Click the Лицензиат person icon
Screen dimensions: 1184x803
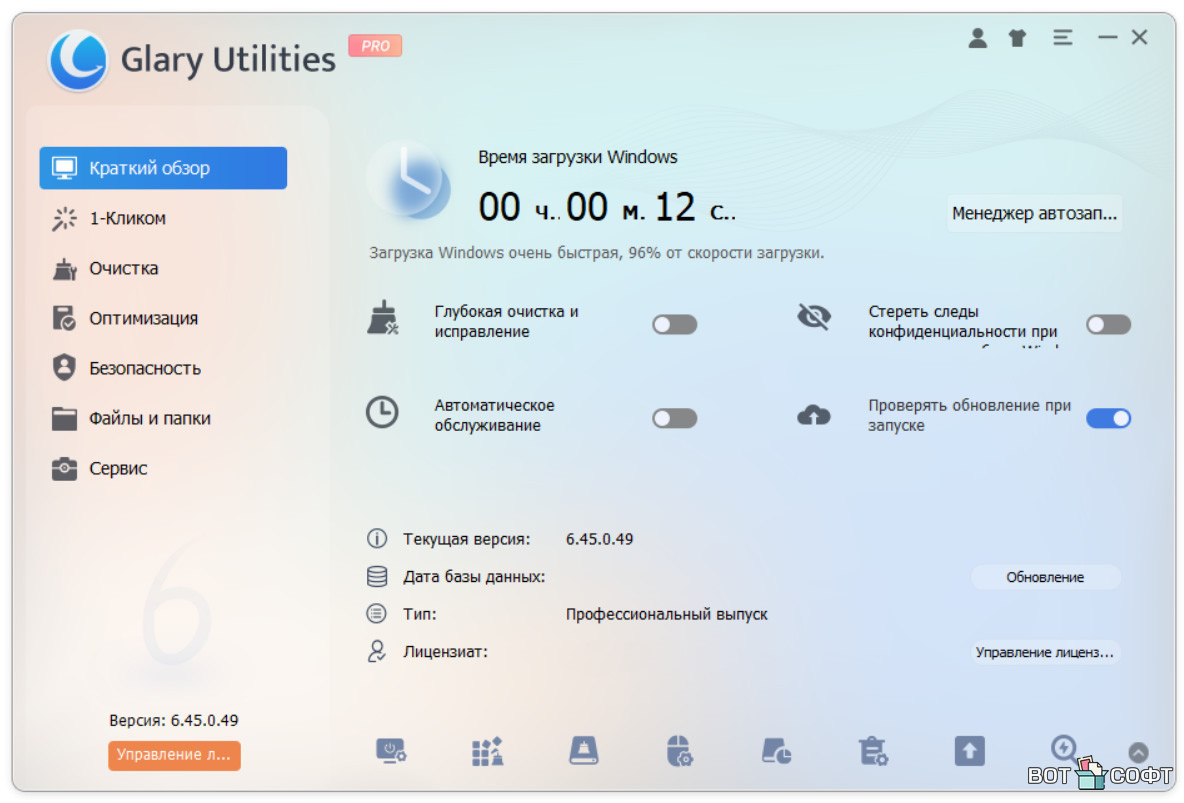pos(377,651)
